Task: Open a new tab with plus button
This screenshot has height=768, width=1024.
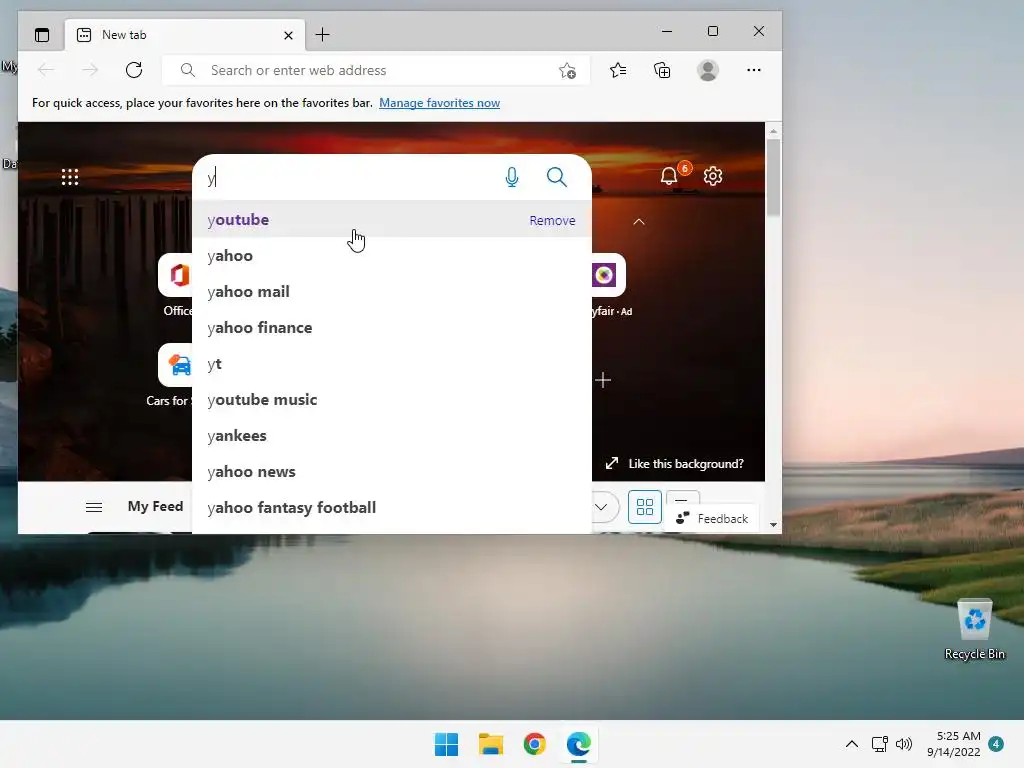Action: [x=323, y=35]
